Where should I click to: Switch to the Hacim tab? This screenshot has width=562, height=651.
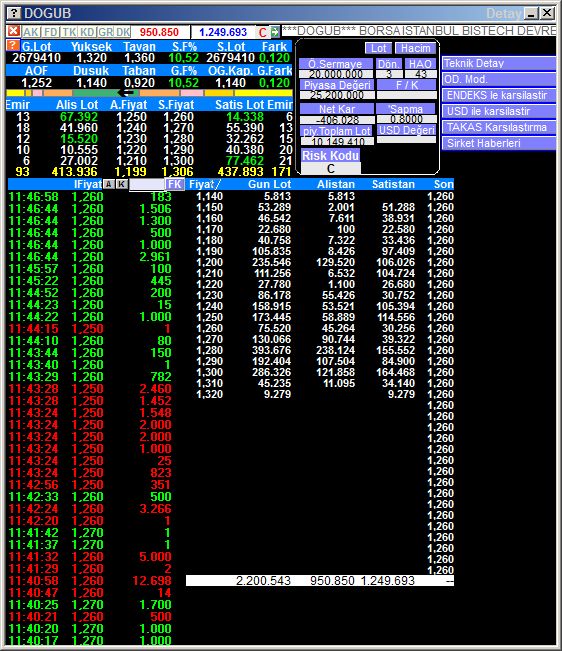click(415, 48)
